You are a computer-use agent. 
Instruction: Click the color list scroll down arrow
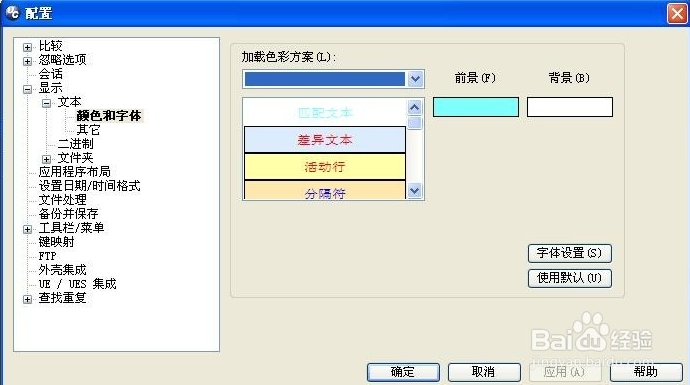click(415, 191)
